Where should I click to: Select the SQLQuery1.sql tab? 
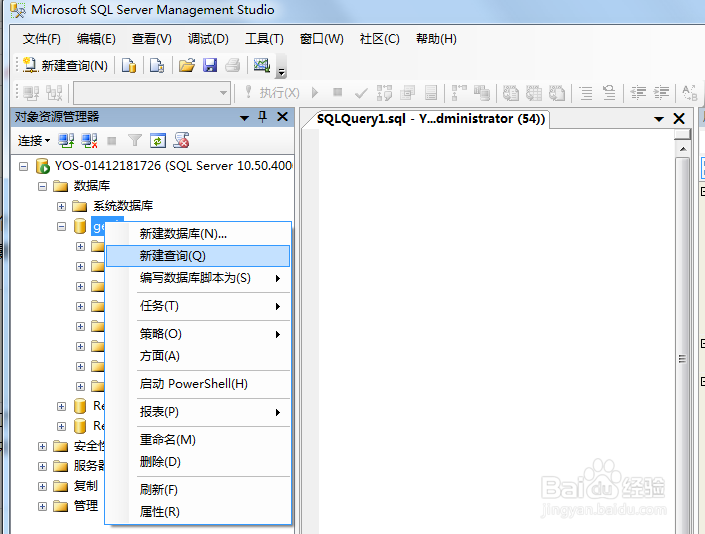click(430, 119)
